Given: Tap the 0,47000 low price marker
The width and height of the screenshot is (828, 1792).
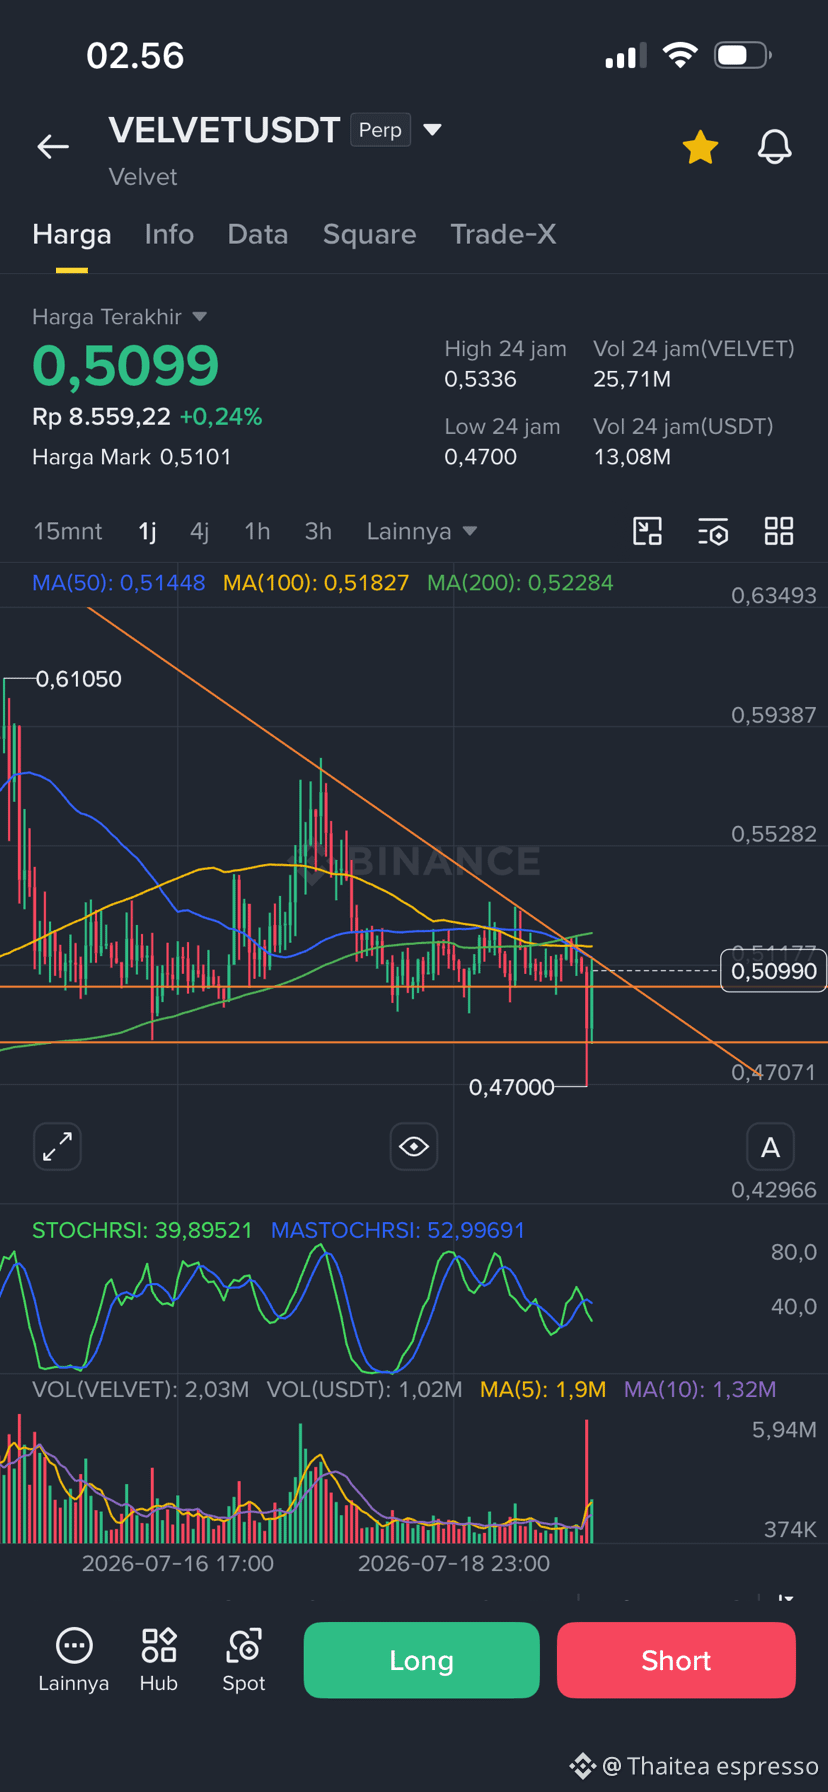Looking at the screenshot, I should 511,1087.
